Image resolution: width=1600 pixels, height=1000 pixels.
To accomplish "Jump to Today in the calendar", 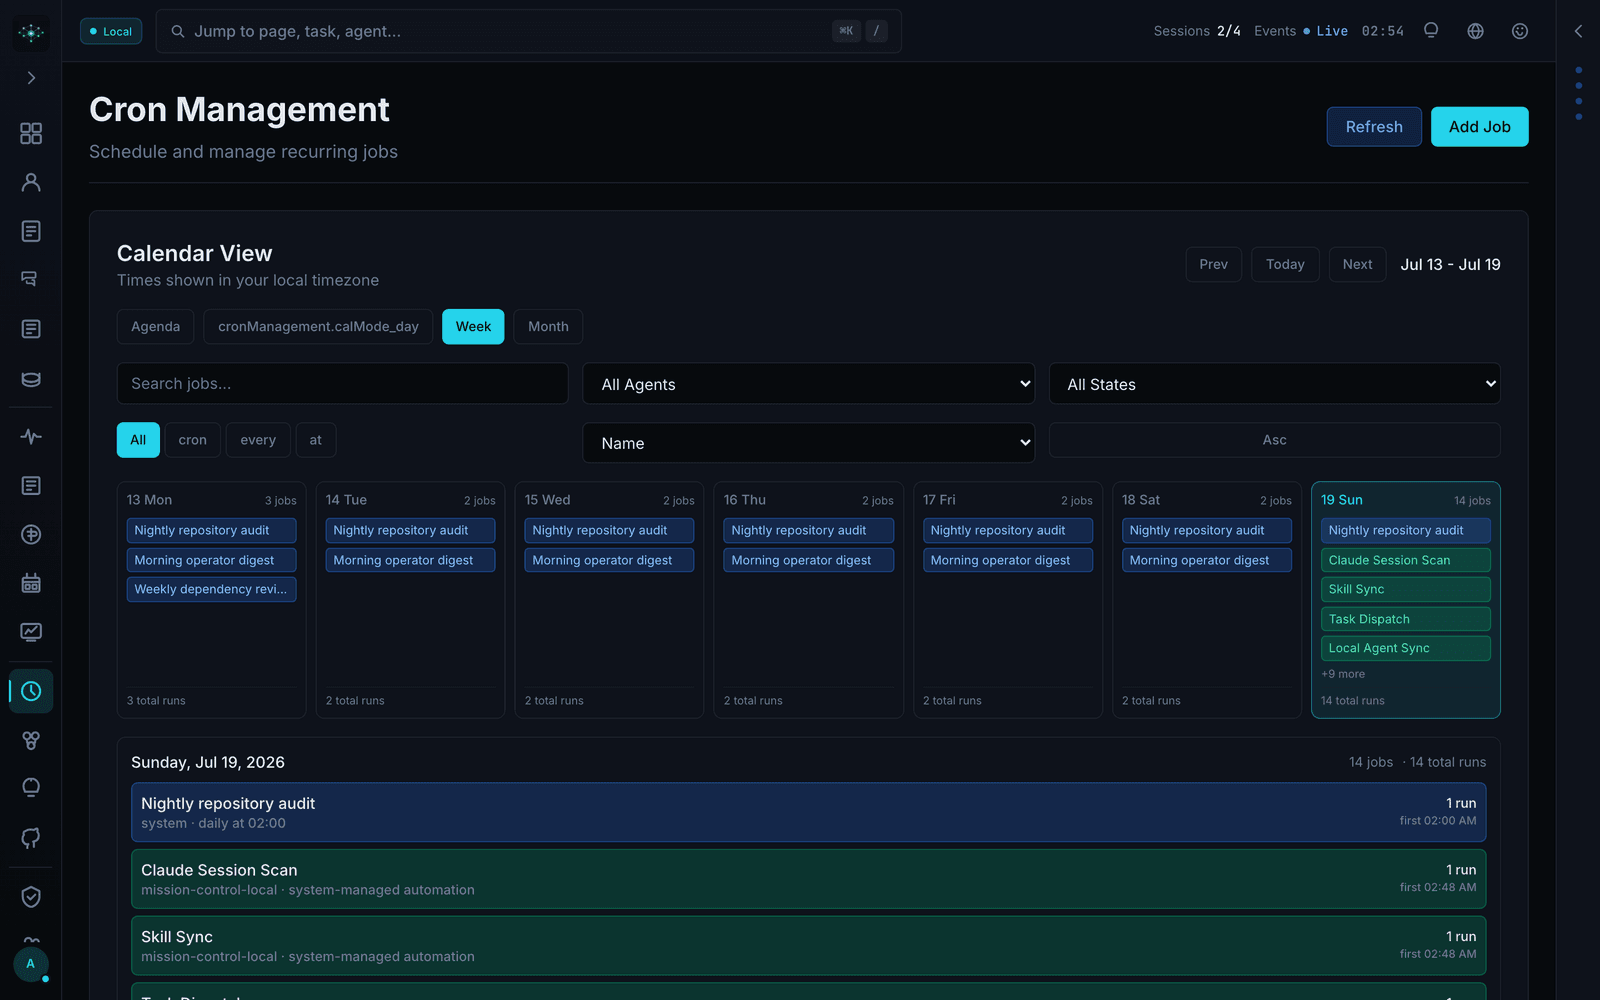I will pyautogui.click(x=1285, y=265).
